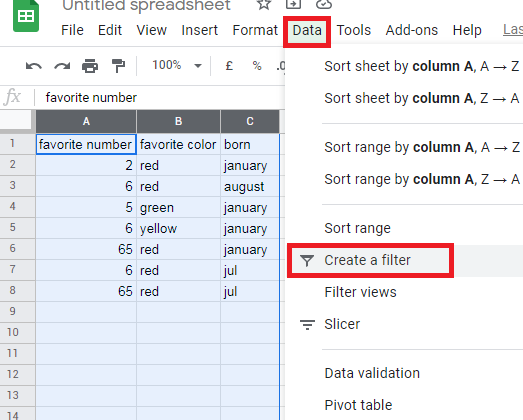Click the move to folder icon
The height and width of the screenshot is (420, 523).
[294, 4]
